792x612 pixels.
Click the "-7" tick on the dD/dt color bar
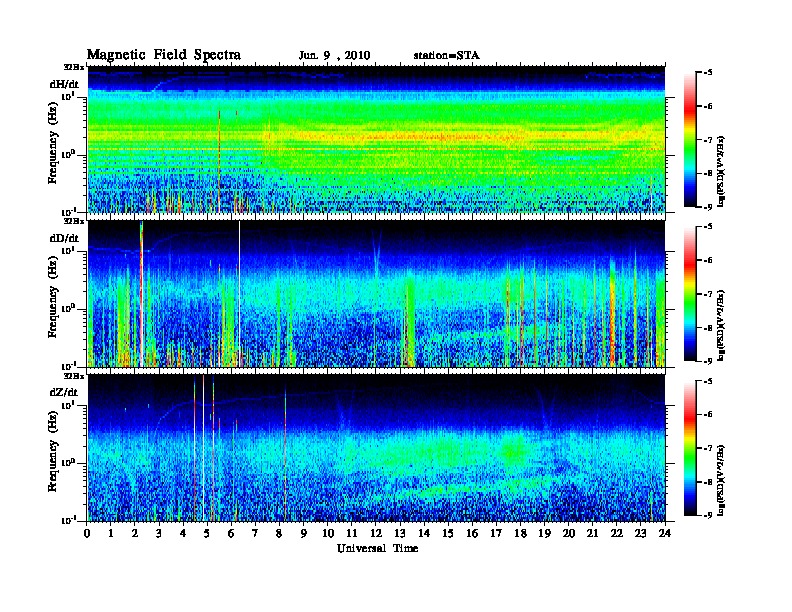pos(708,294)
